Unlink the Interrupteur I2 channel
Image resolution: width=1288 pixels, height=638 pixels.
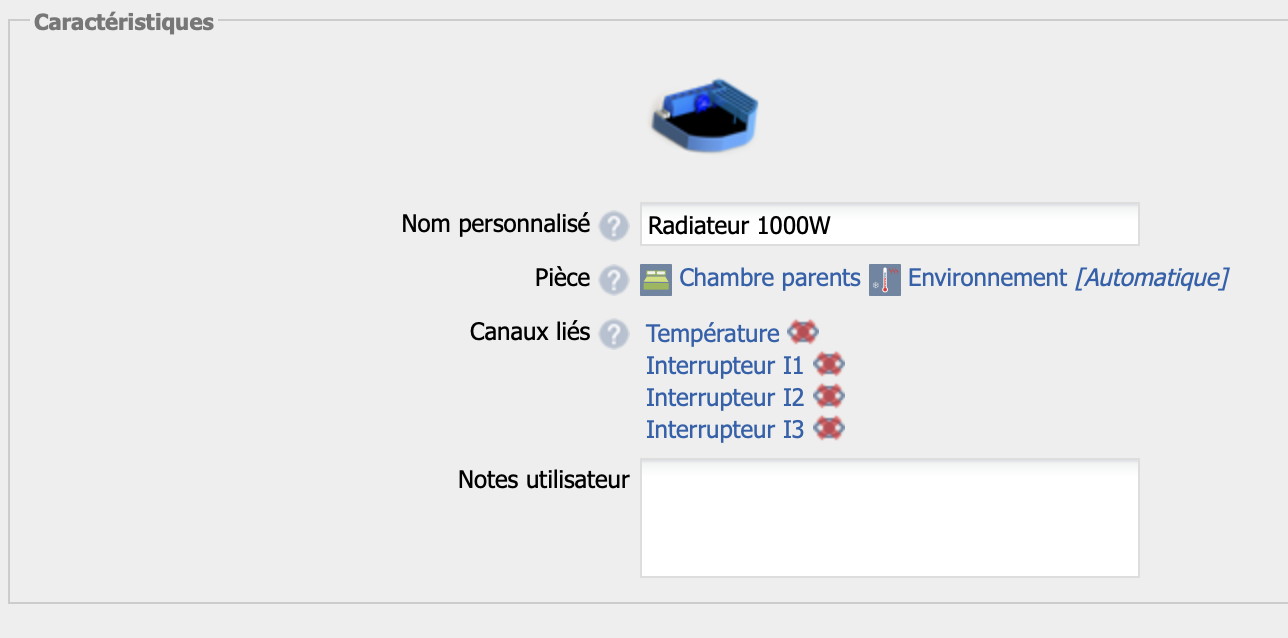[829, 397]
